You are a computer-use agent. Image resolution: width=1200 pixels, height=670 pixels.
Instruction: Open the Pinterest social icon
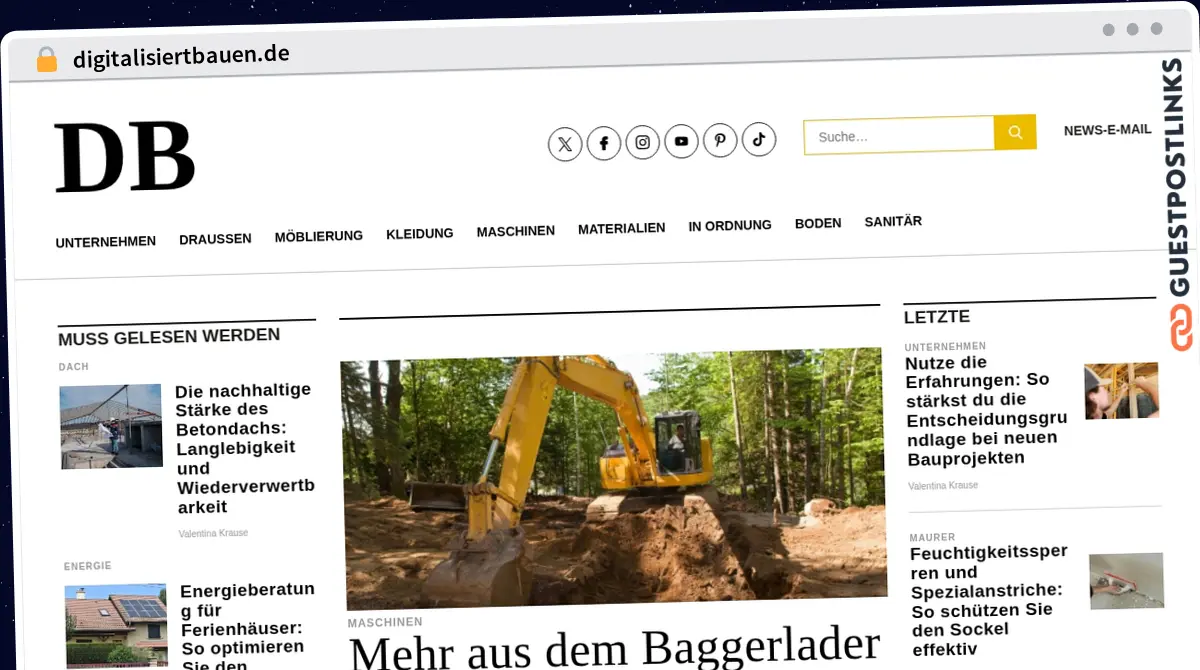pos(720,141)
